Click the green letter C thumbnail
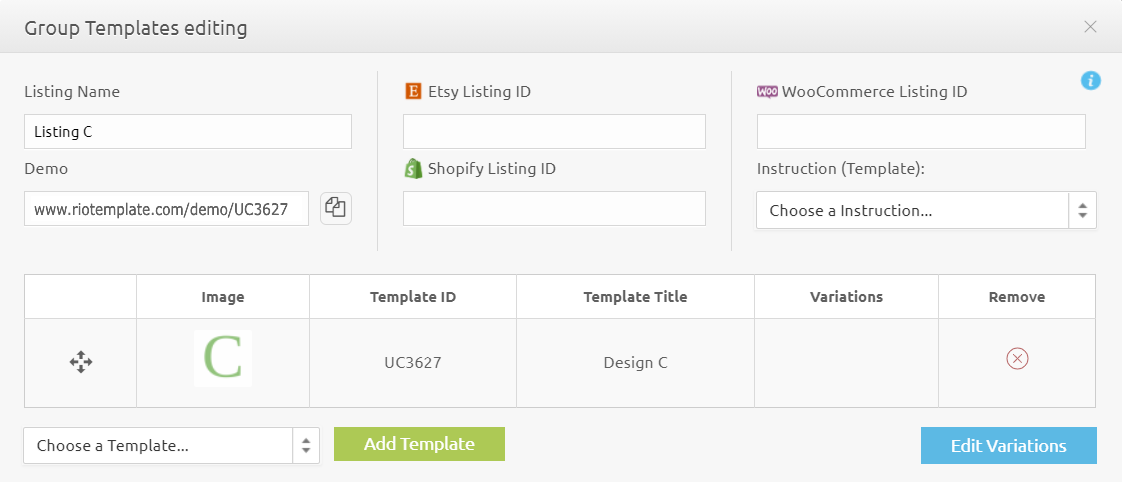Image resolution: width=1122 pixels, height=482 pixels. point(223,359)
